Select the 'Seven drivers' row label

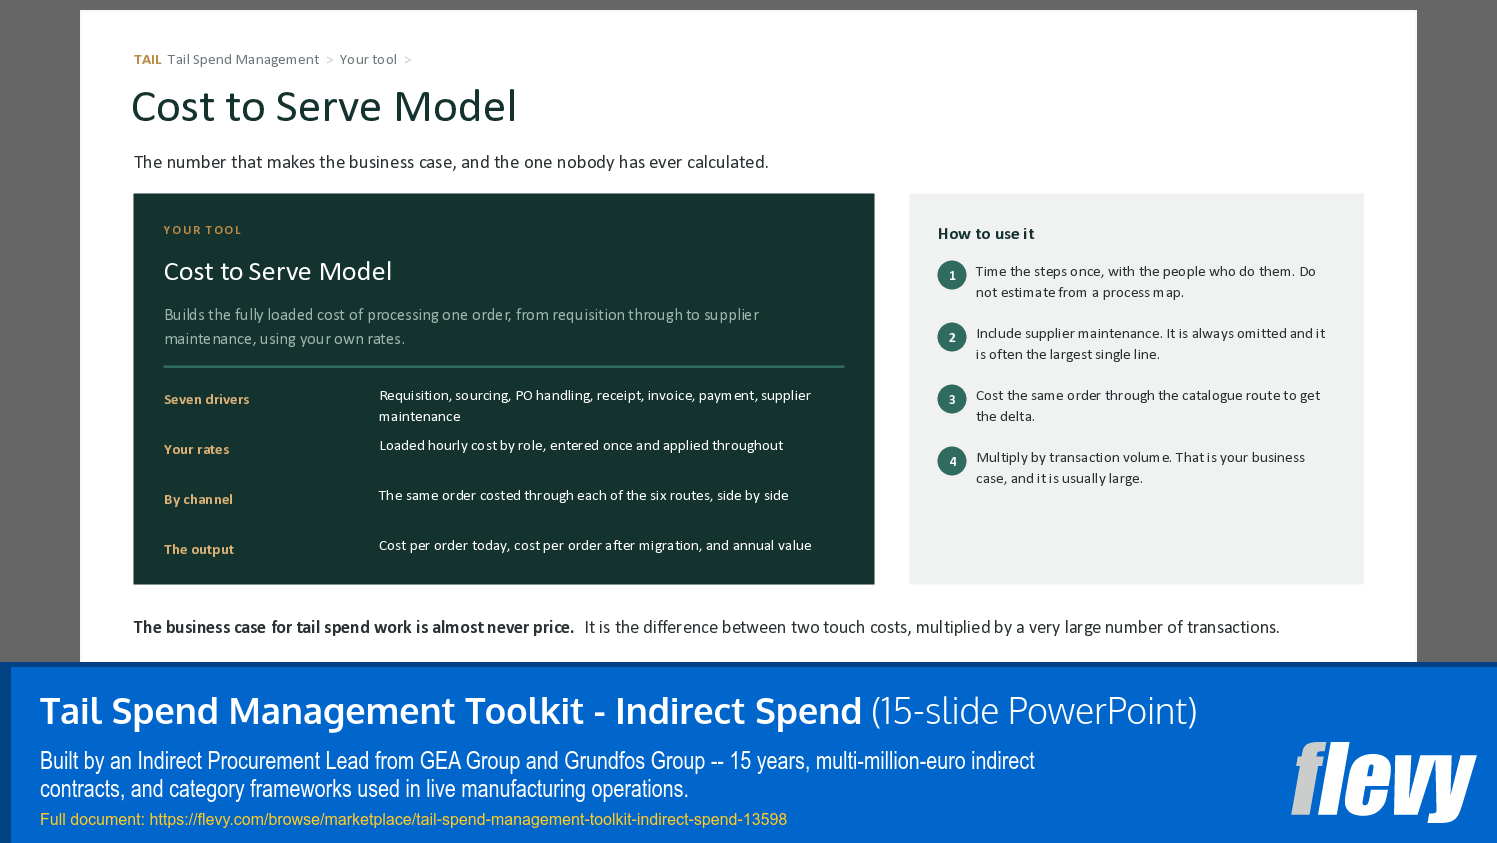[207, 399]
